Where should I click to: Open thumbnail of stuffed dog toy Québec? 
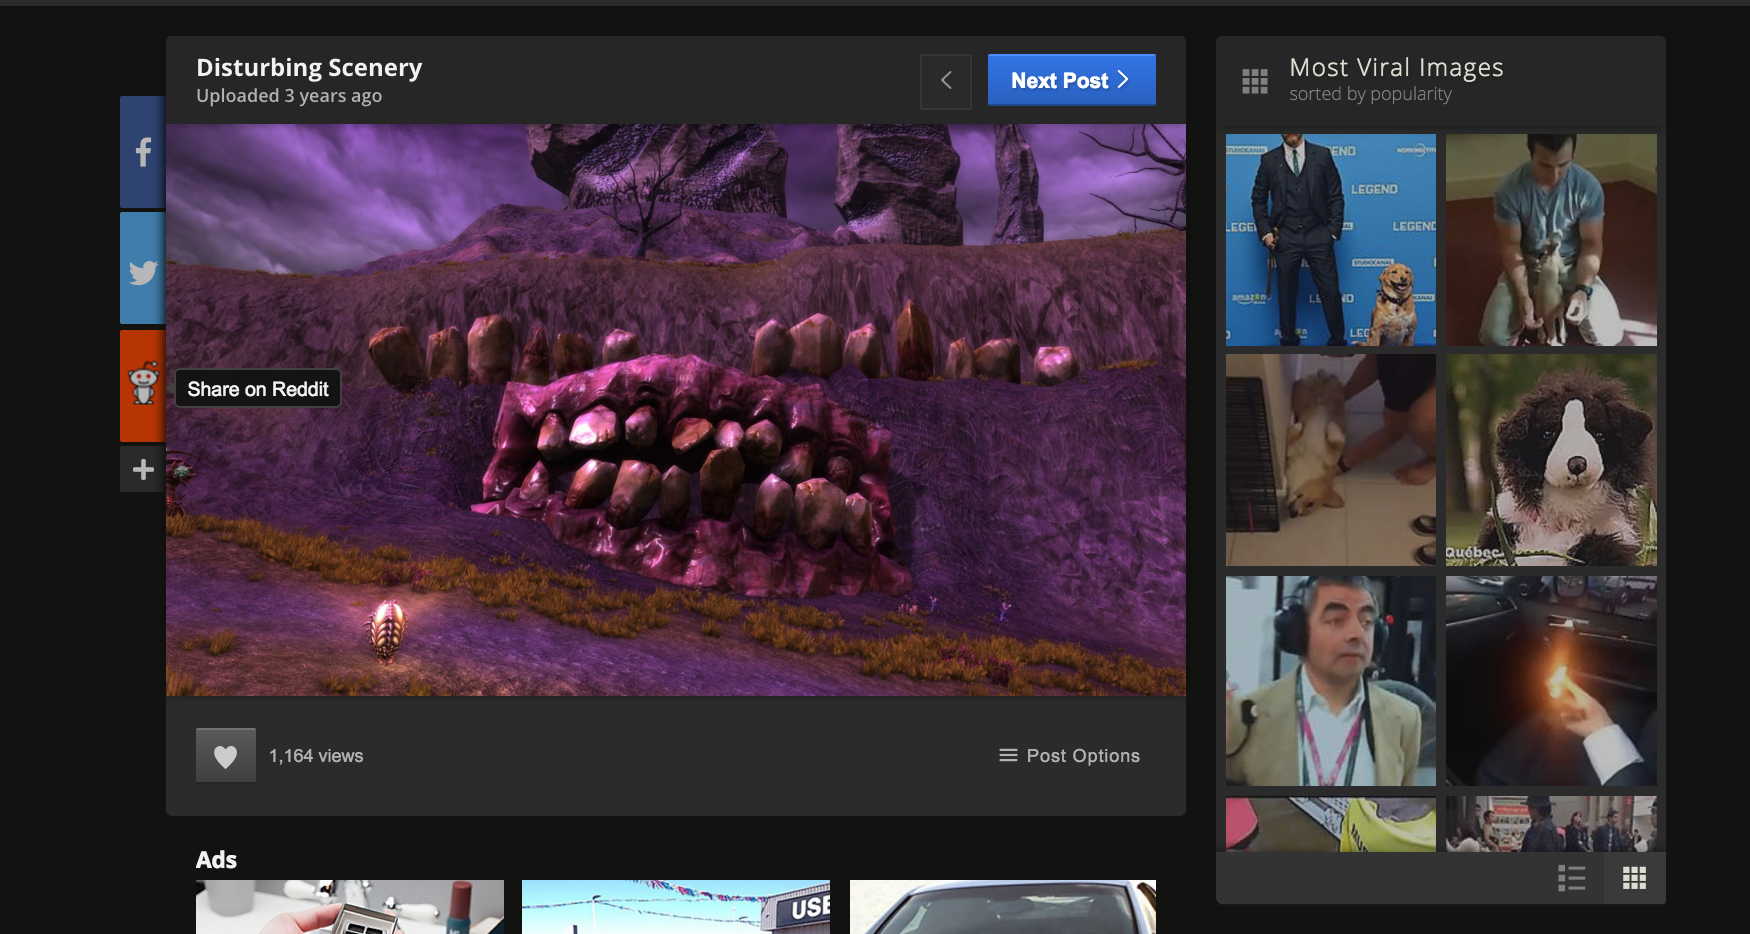tap(1551, 460)
